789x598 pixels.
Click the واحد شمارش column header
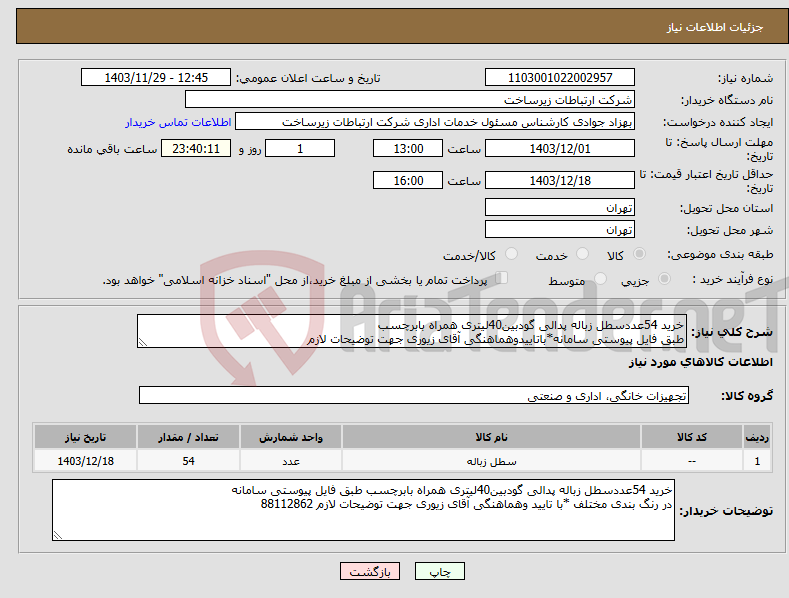(x=291, y=437)
